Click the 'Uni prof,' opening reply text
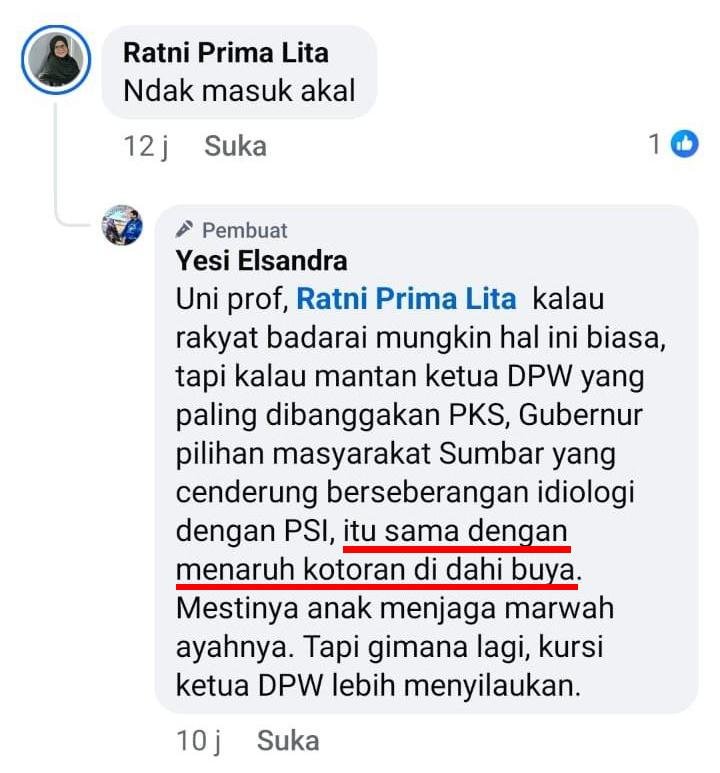Viewport: 720px width, 773px height. coord(232,299)
